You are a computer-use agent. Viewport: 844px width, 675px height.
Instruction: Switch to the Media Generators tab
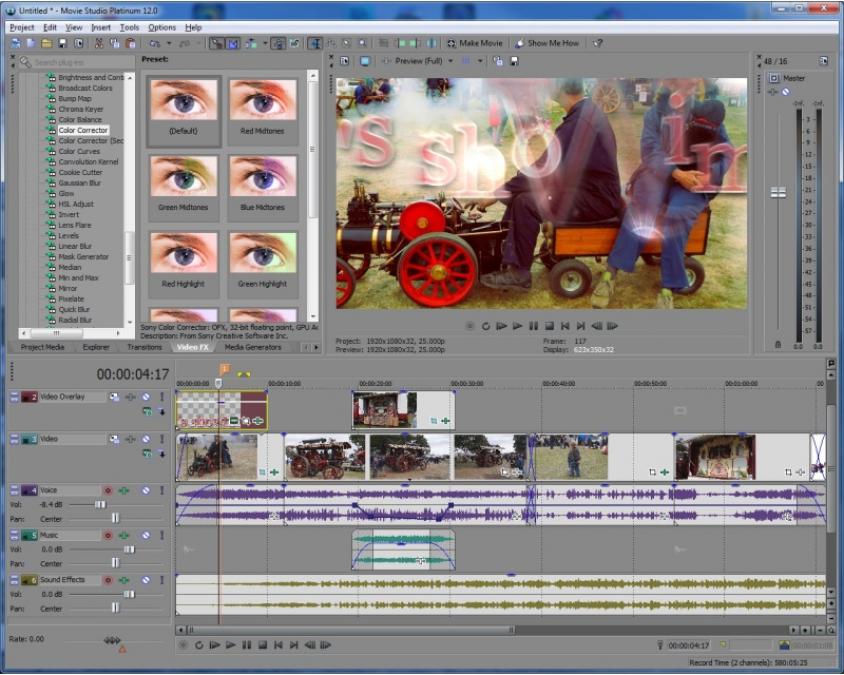(x=253, y=347)
